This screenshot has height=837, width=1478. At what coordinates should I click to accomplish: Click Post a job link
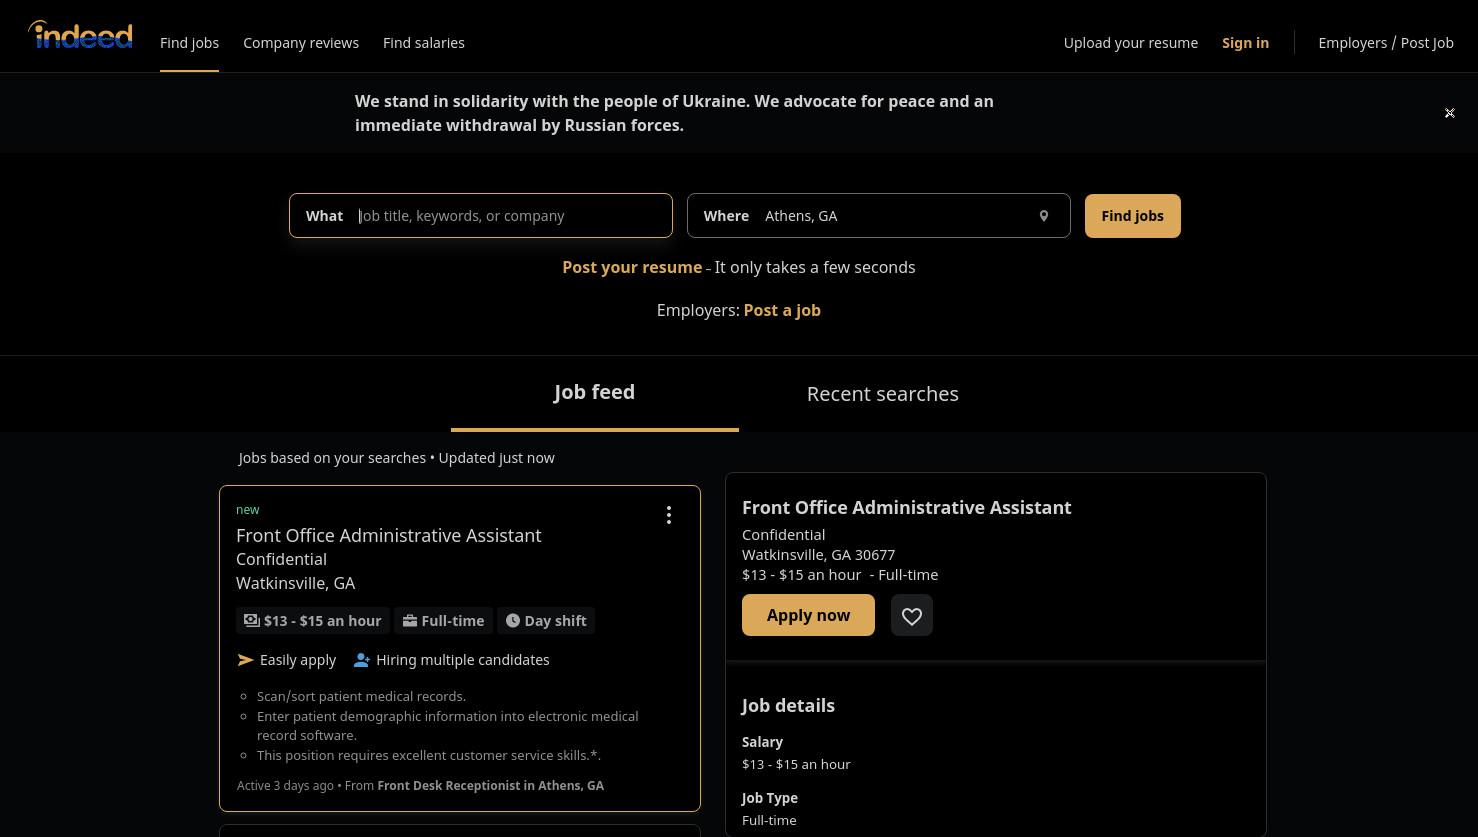click(782, 310)
